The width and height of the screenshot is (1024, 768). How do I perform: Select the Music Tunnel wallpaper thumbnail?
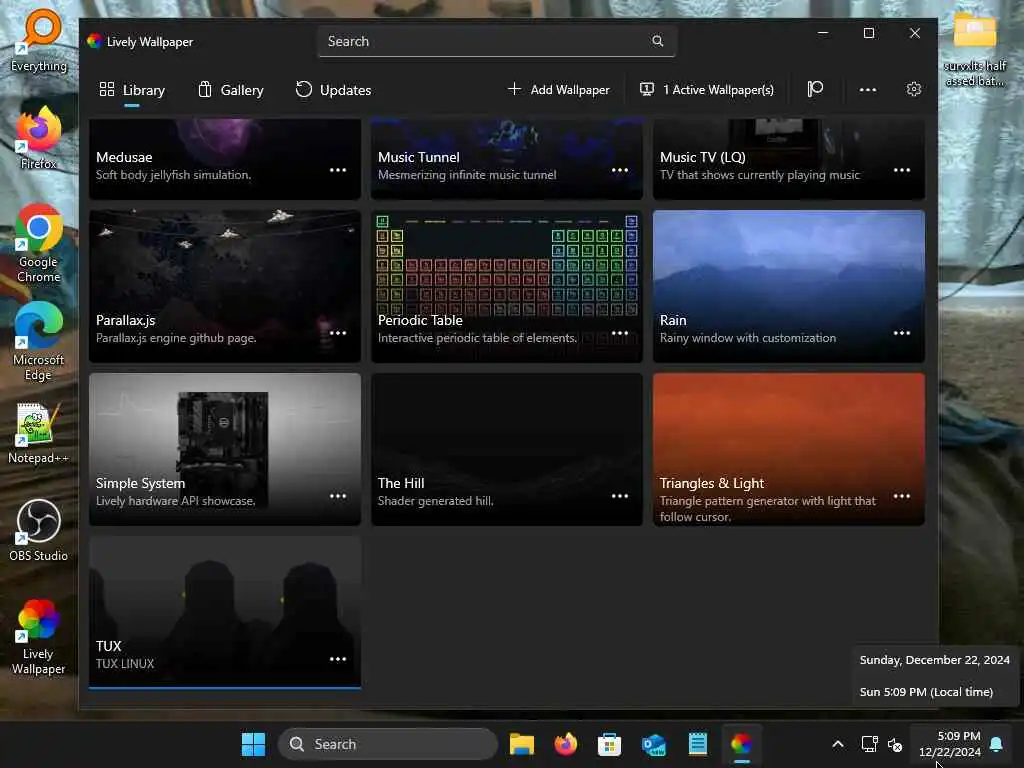[x=507, y=159]
